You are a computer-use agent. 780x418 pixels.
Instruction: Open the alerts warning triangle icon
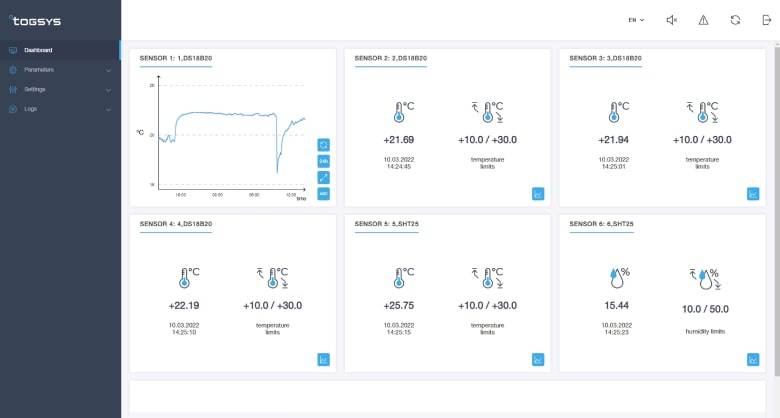pyautogui.click(x=703, y=20)
